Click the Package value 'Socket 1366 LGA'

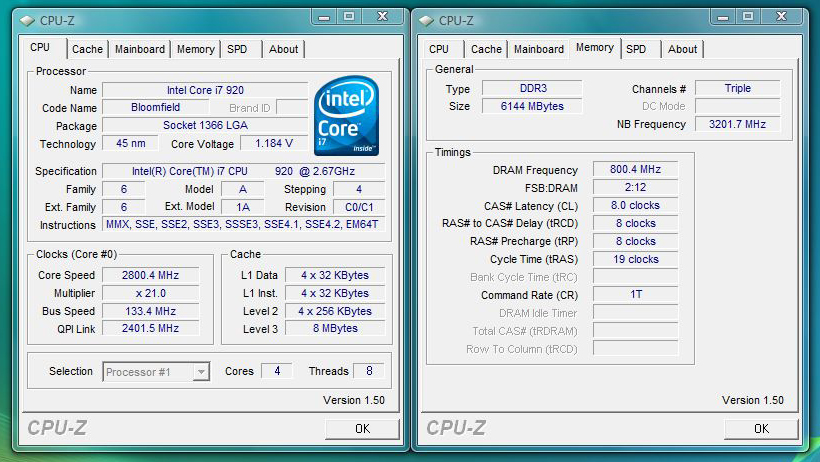(x=205, y=126)
